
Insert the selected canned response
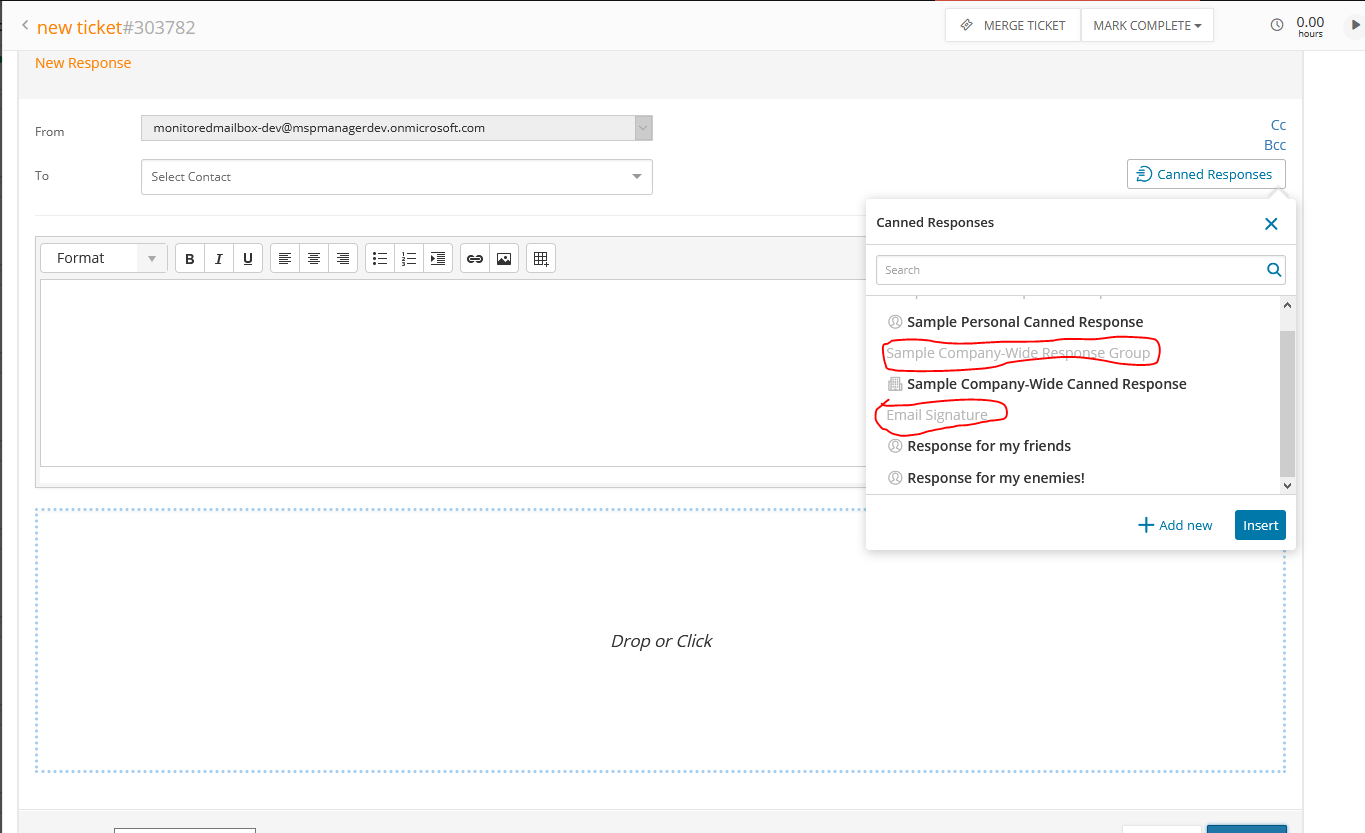[x=1260, y=524]
